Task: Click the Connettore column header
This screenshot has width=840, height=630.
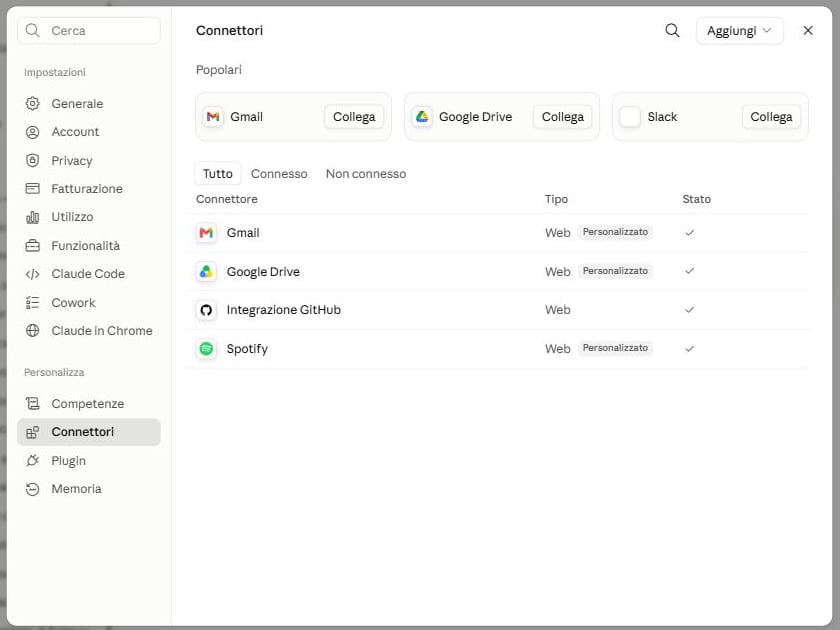Action: pyautogui.click(x=227, y=199)
